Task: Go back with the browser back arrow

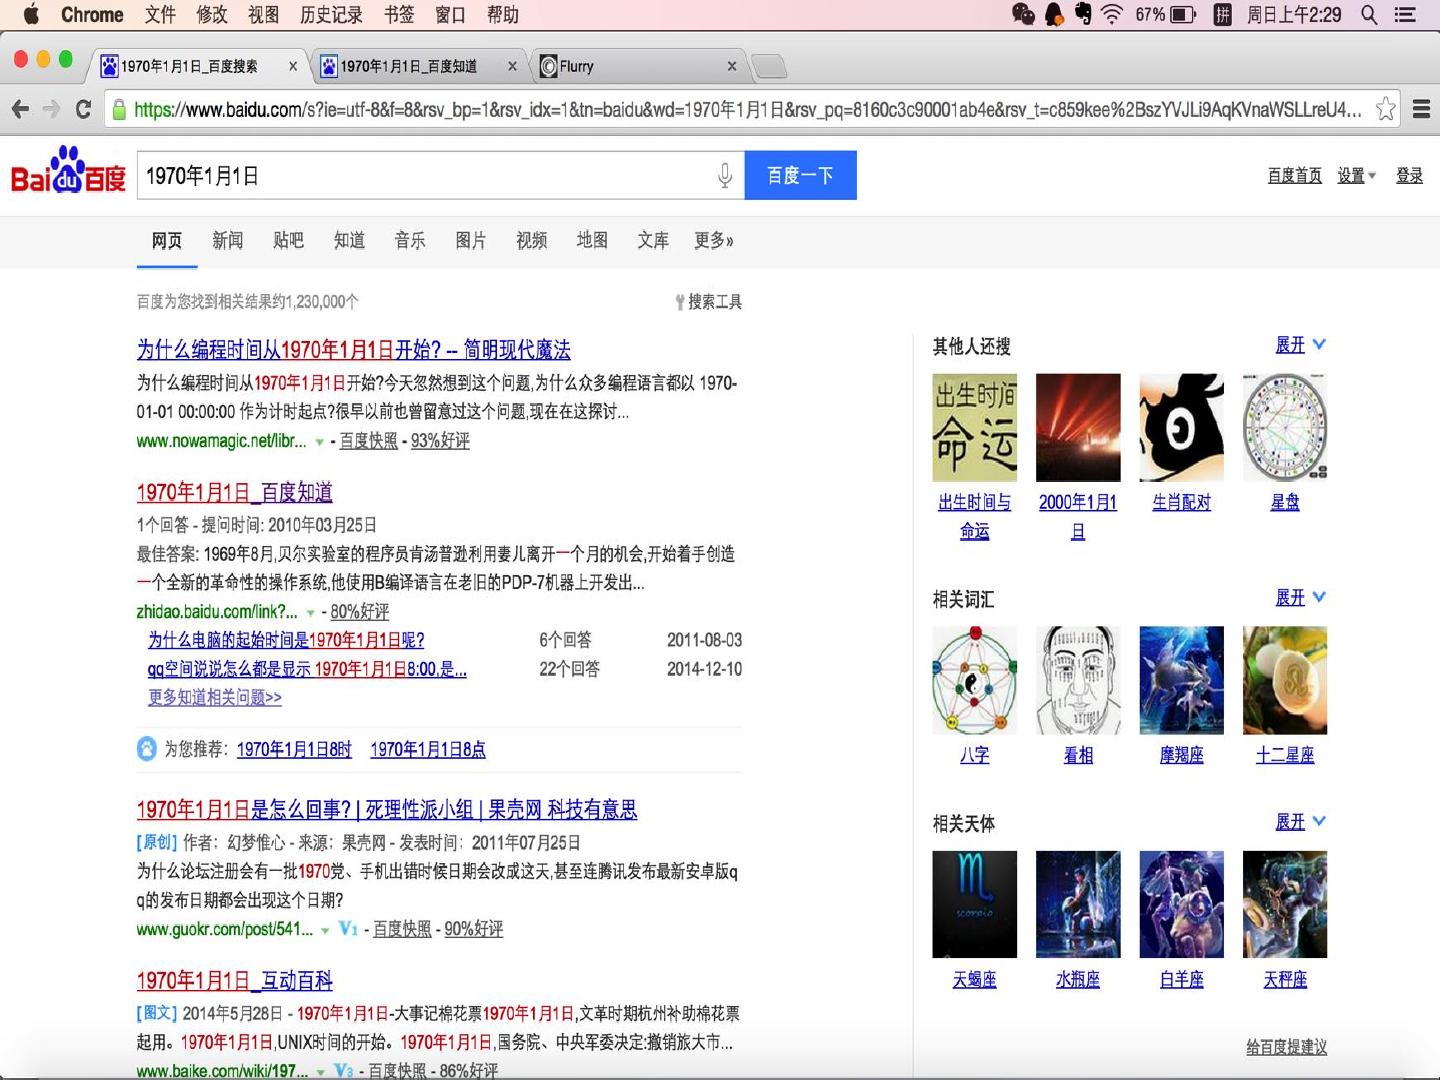Action: pos(20,109)
